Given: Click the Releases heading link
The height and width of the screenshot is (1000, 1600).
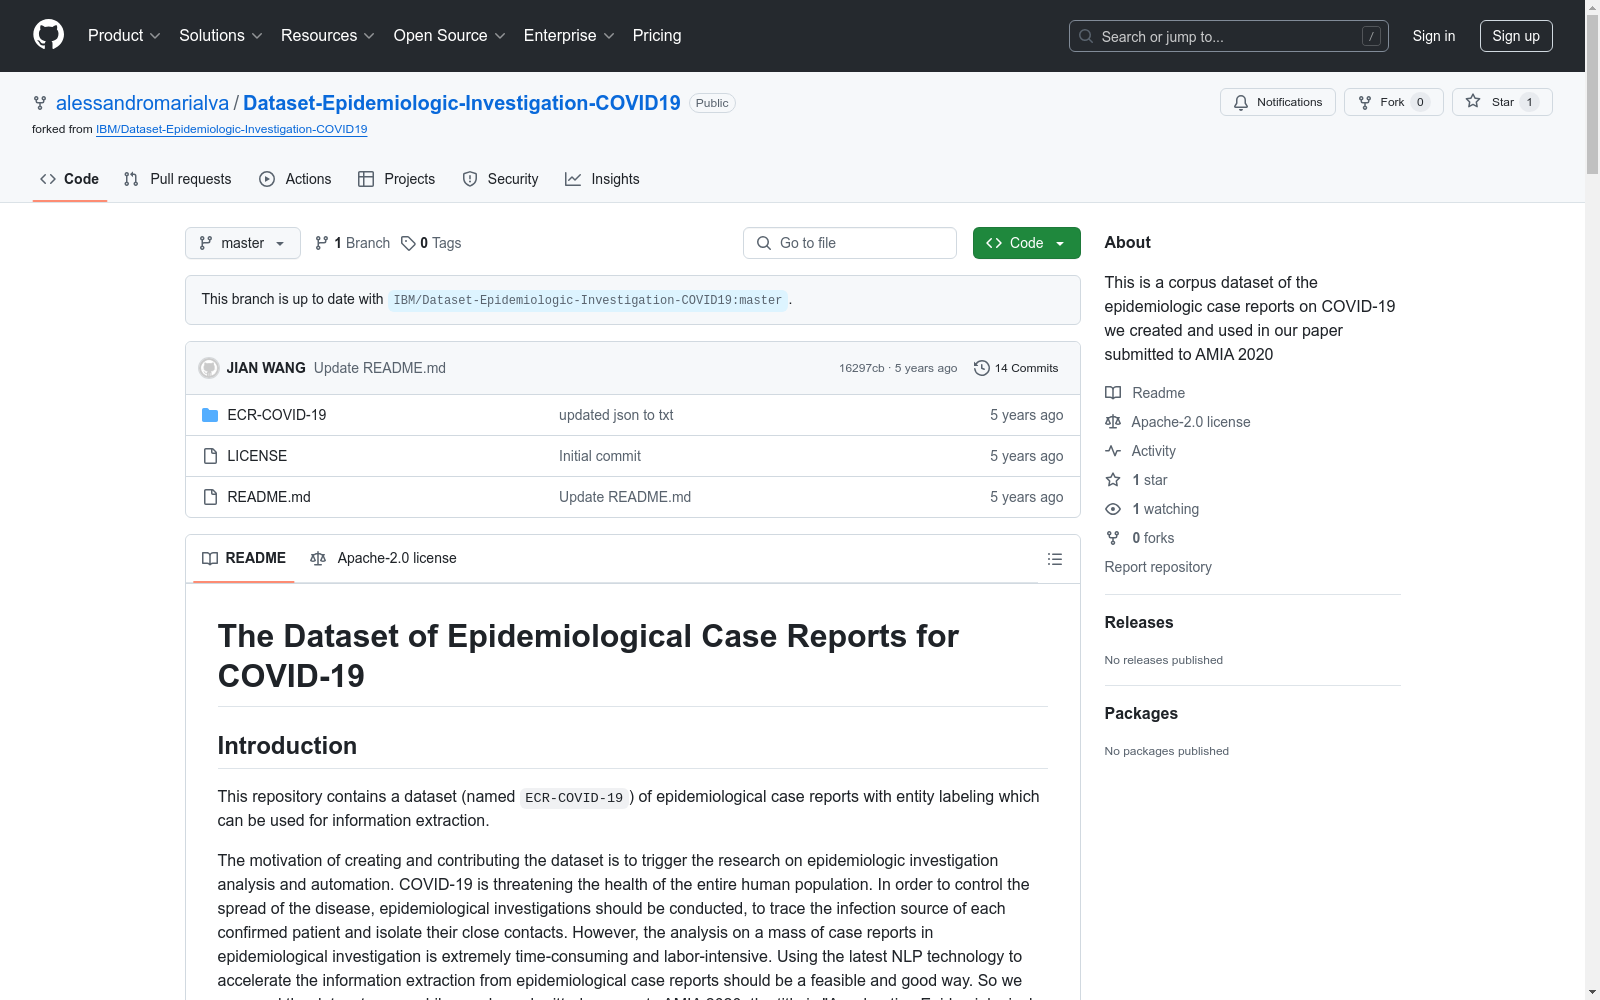Looking at the screenshot, I should (x=1139, y=622).
